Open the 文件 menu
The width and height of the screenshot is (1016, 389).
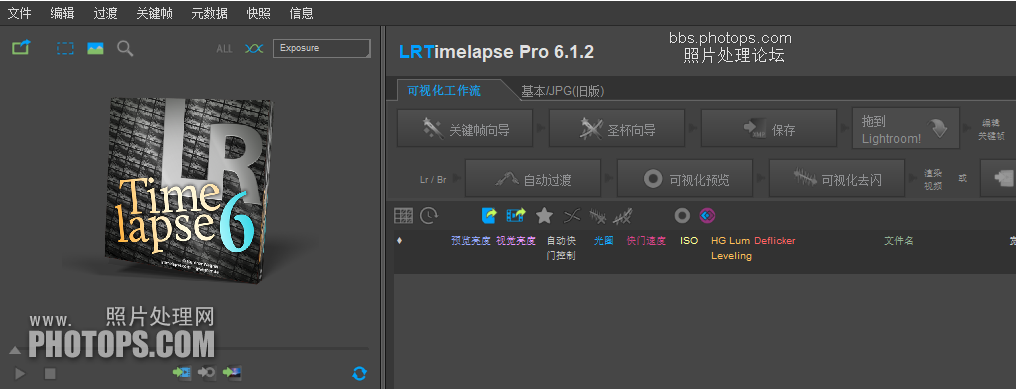19,13
